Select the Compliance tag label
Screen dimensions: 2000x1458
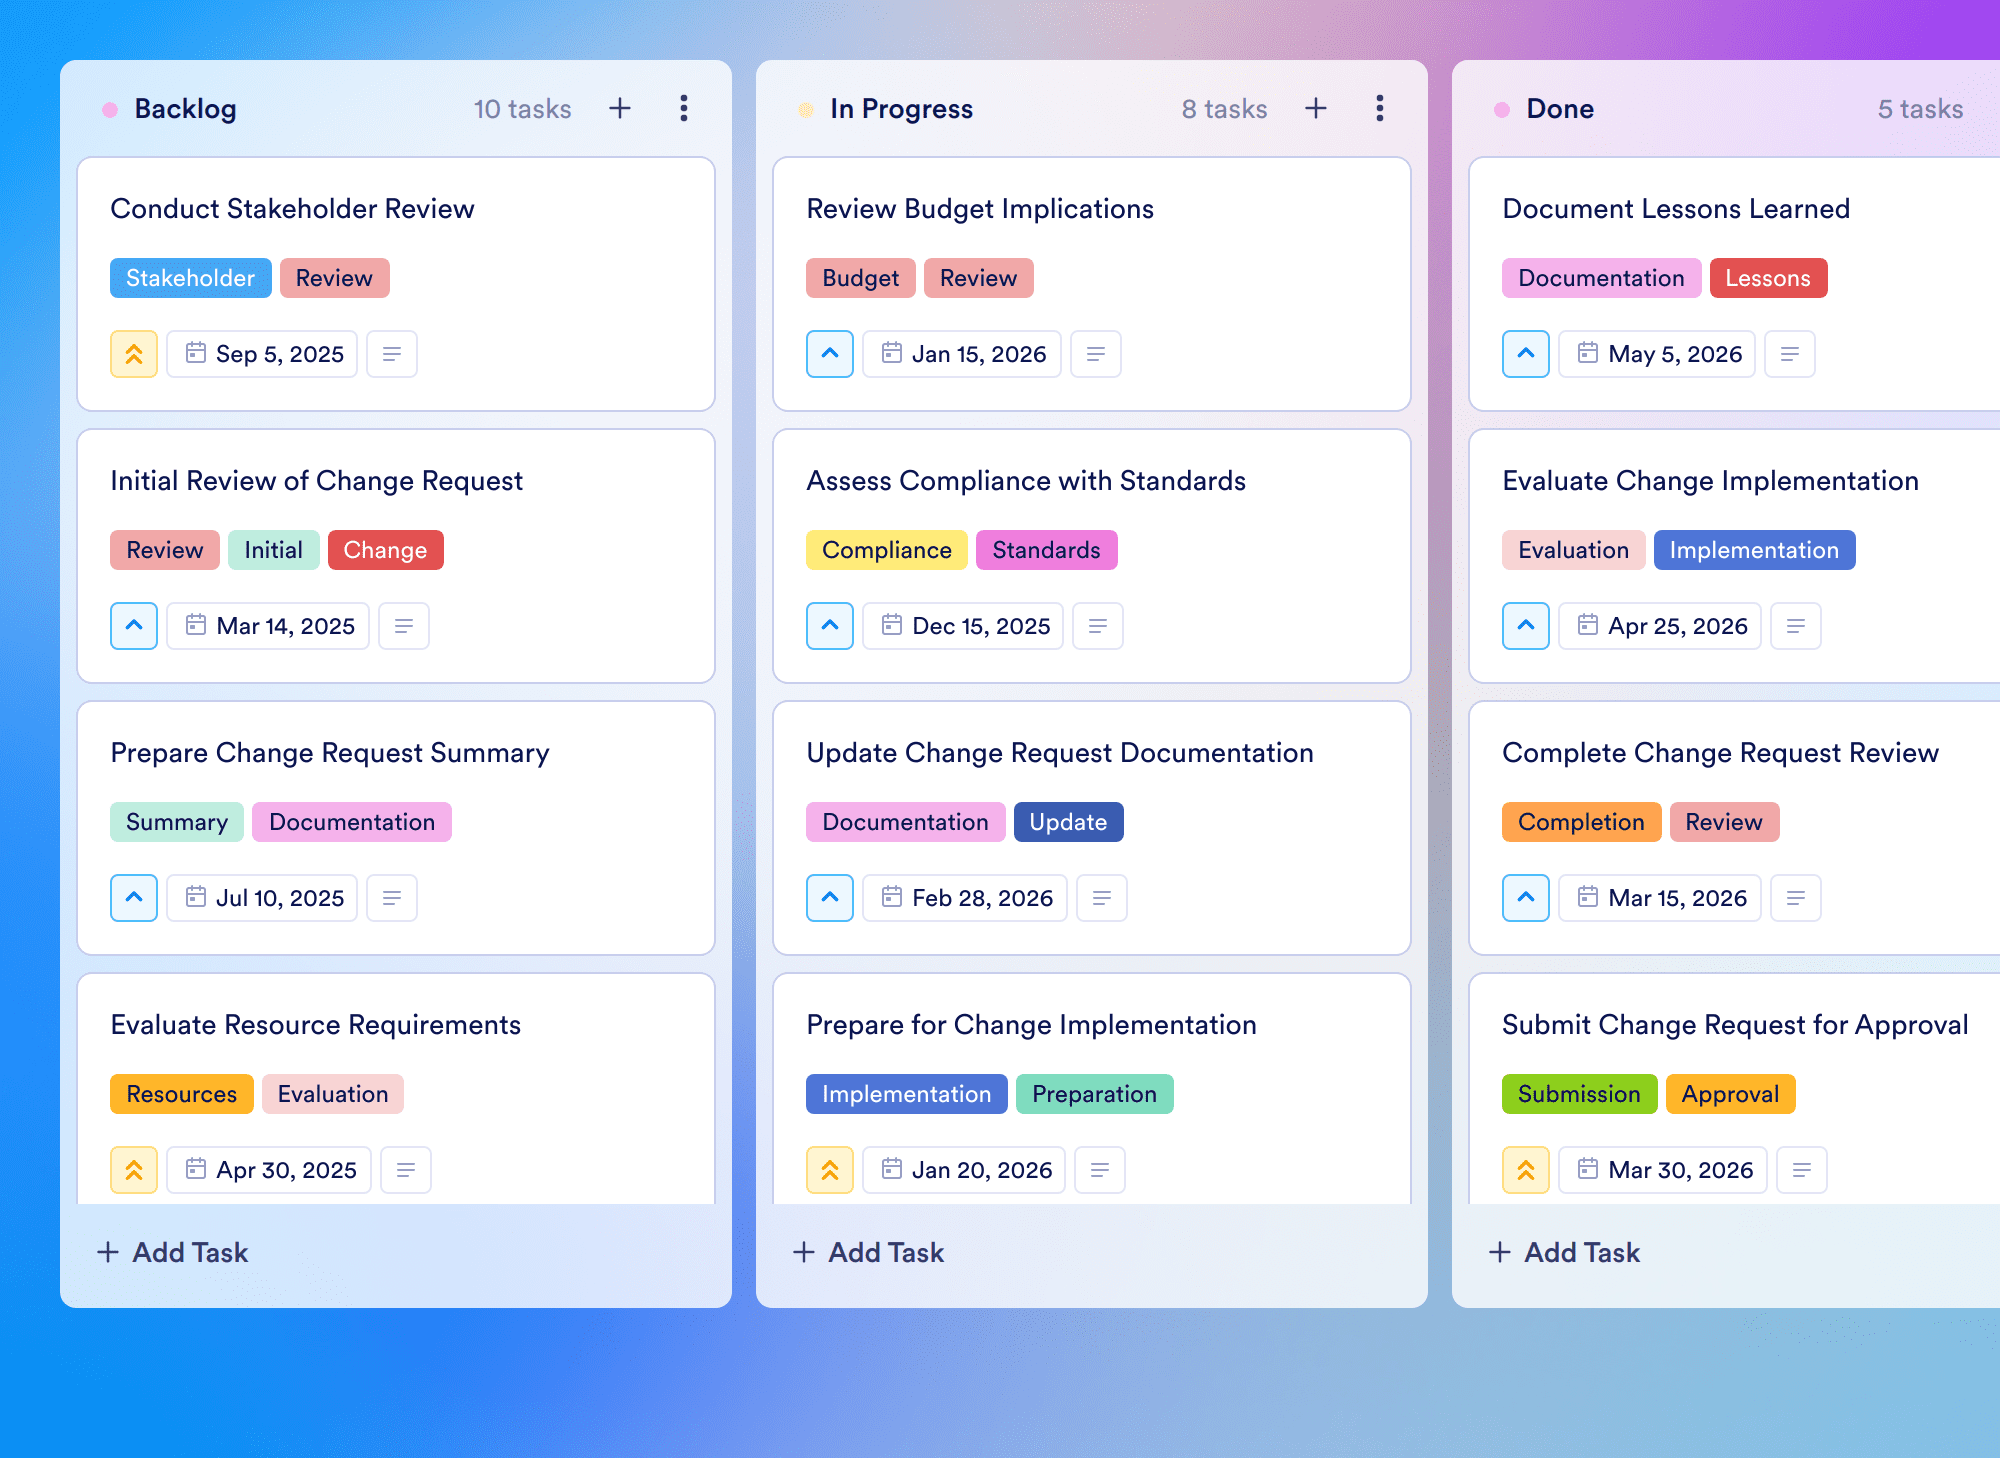click(886, 550)
